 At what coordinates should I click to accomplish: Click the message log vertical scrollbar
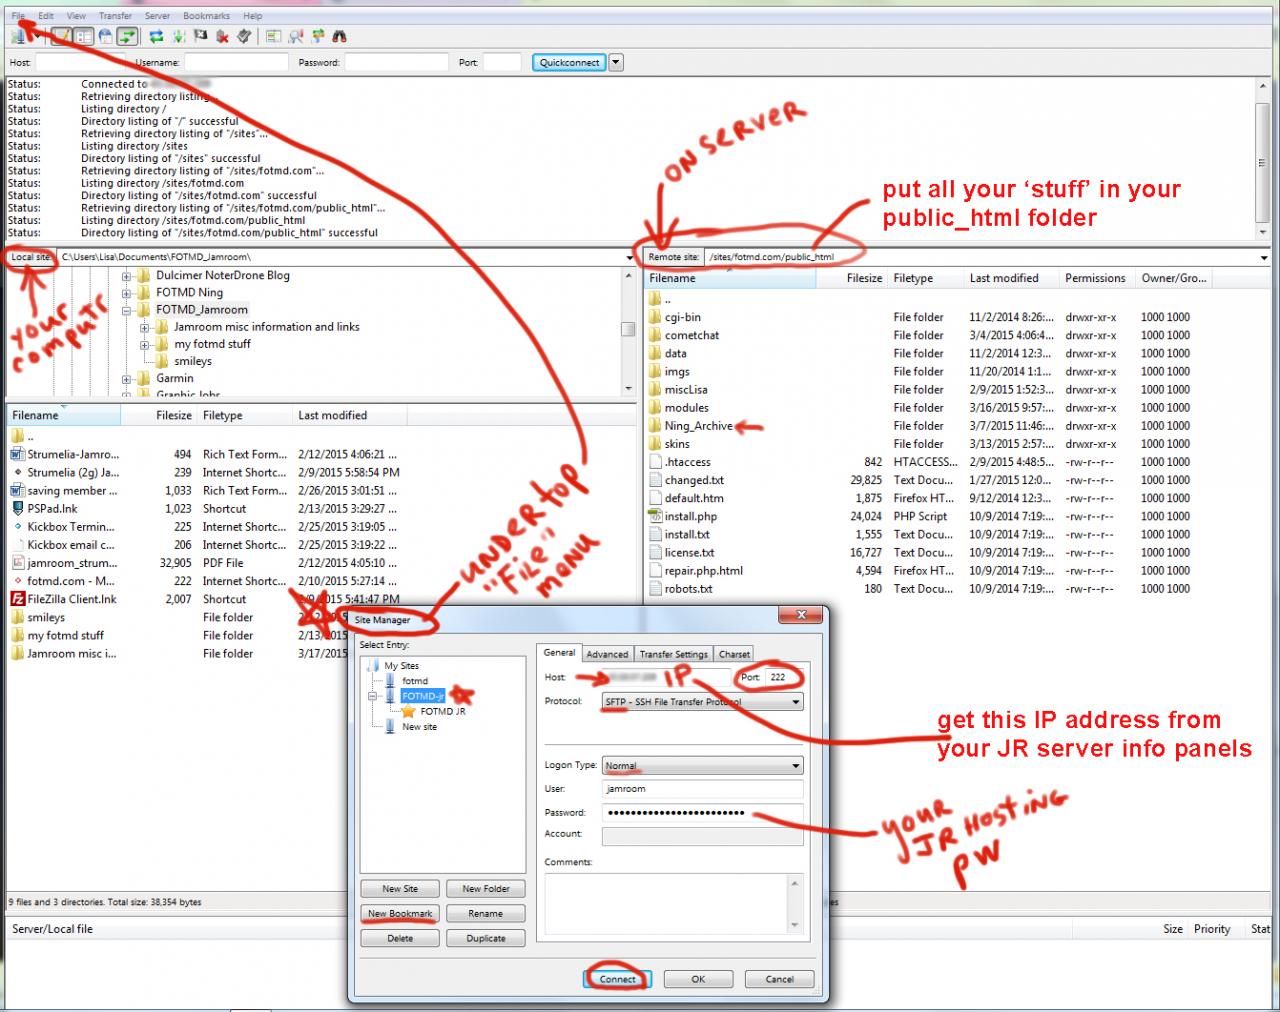tap(1262, 160)
